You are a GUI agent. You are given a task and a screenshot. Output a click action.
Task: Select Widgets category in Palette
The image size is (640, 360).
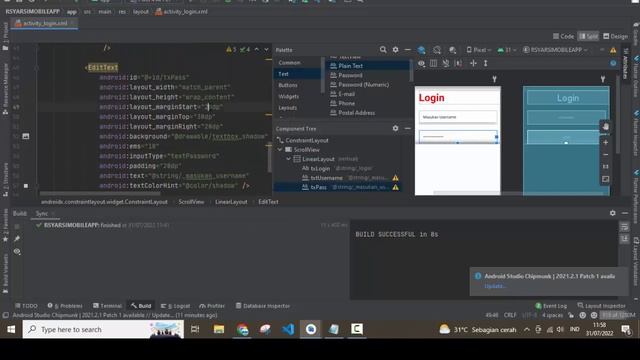[x=289, y=96]
